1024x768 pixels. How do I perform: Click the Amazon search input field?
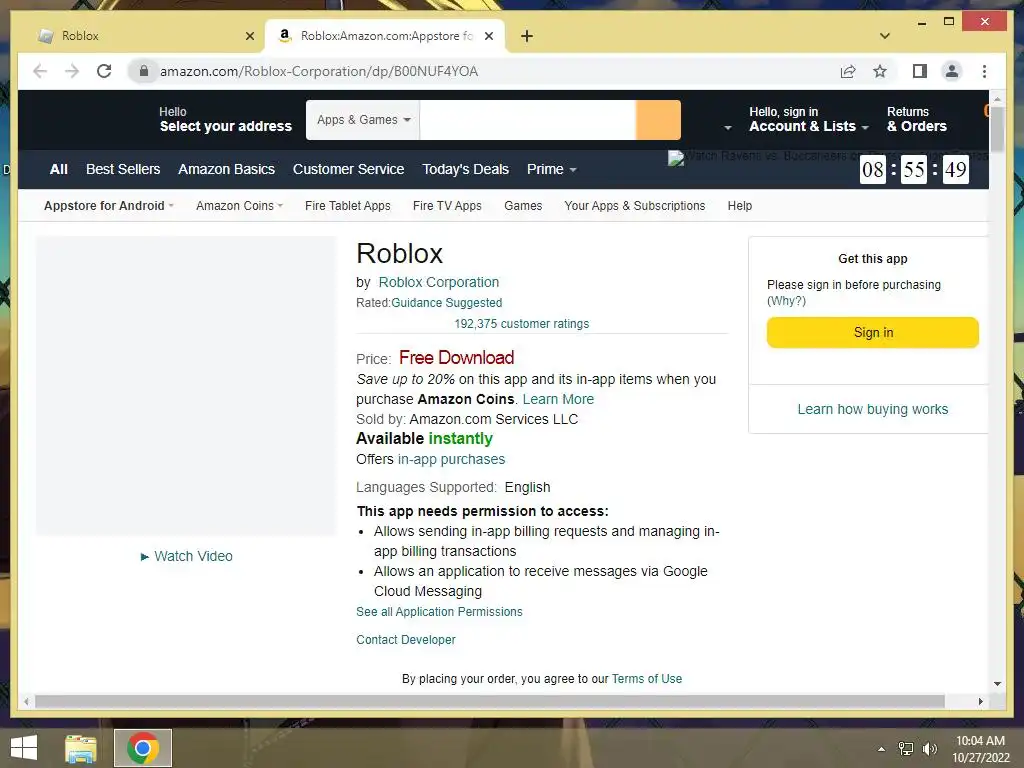point(528,120)
